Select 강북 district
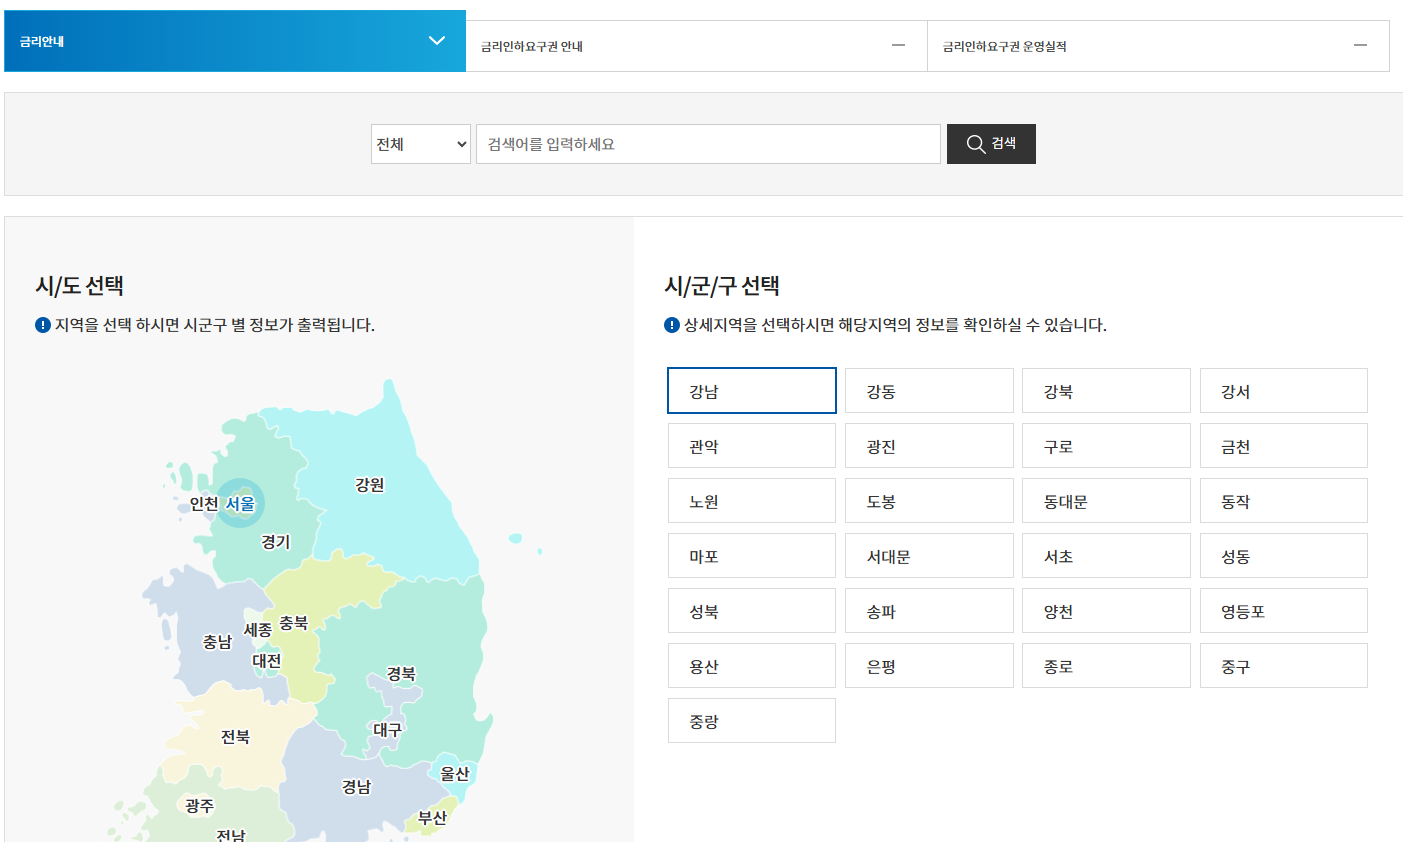Viewport: 1403px width, 842px height. (x=1106, y=391)
